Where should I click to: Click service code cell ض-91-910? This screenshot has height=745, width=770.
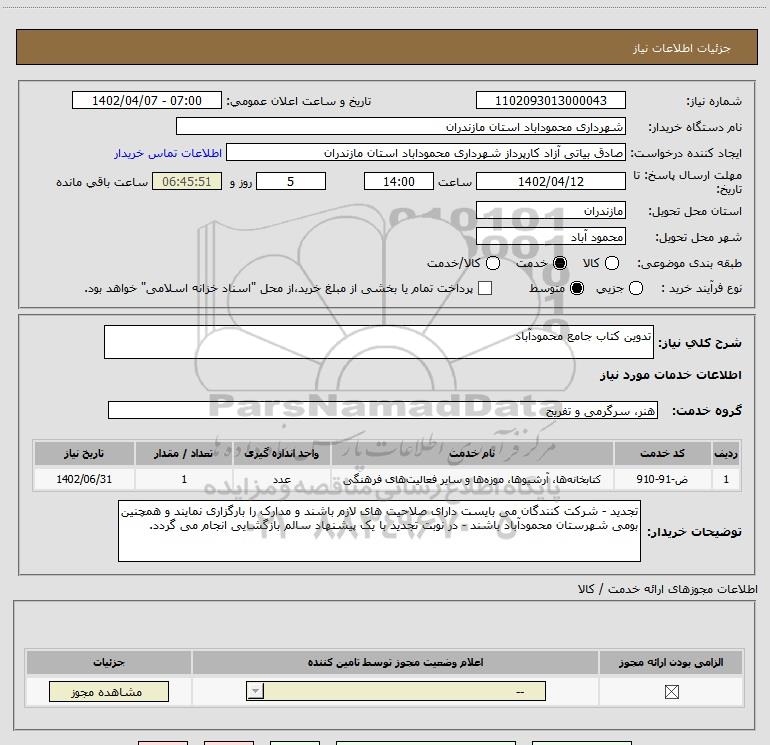tap(662, 479)
